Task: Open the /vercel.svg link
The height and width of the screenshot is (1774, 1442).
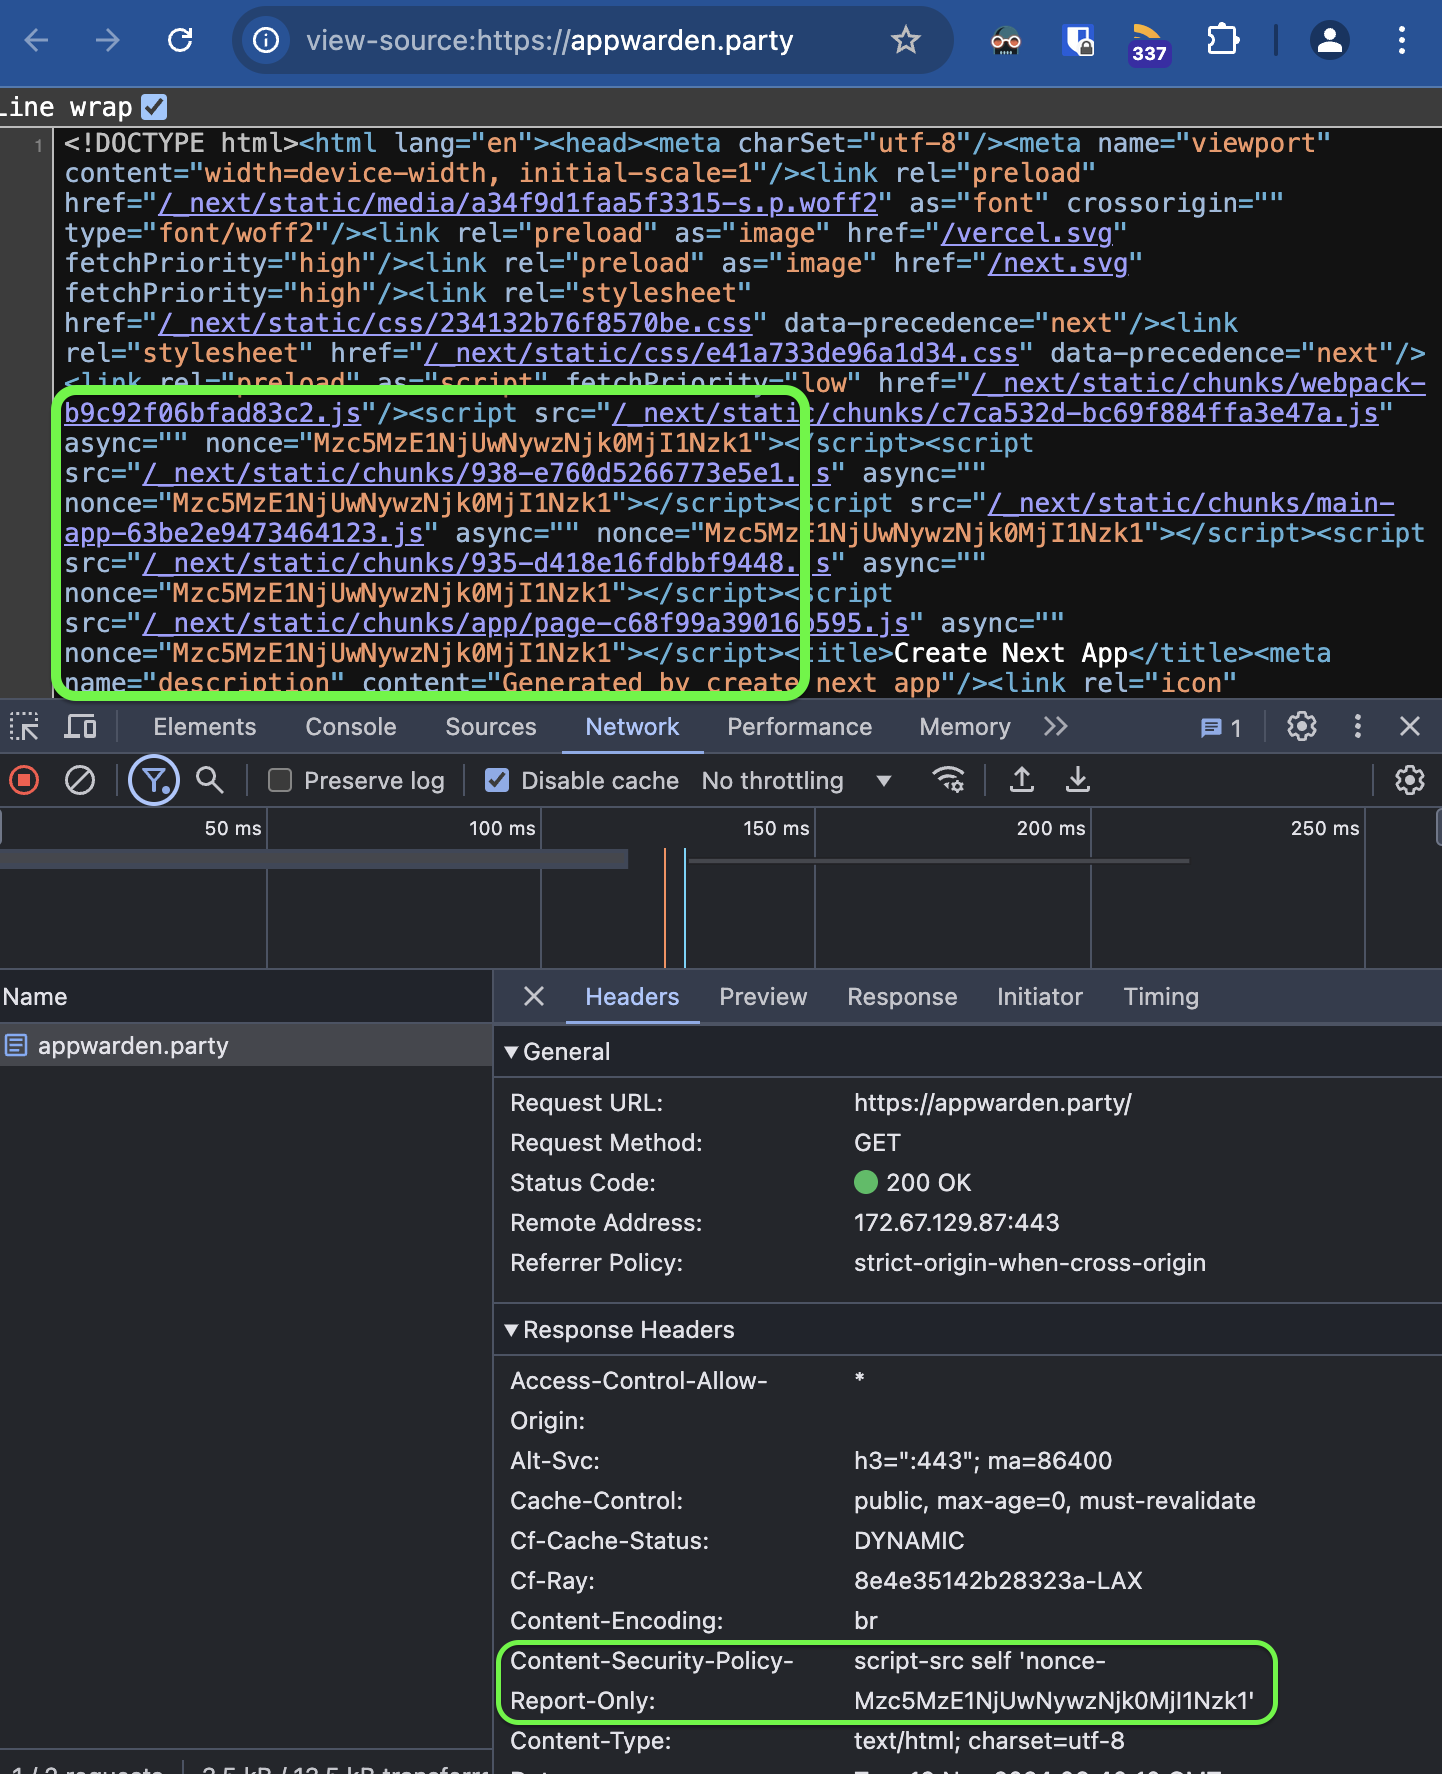Action: 1026,234
